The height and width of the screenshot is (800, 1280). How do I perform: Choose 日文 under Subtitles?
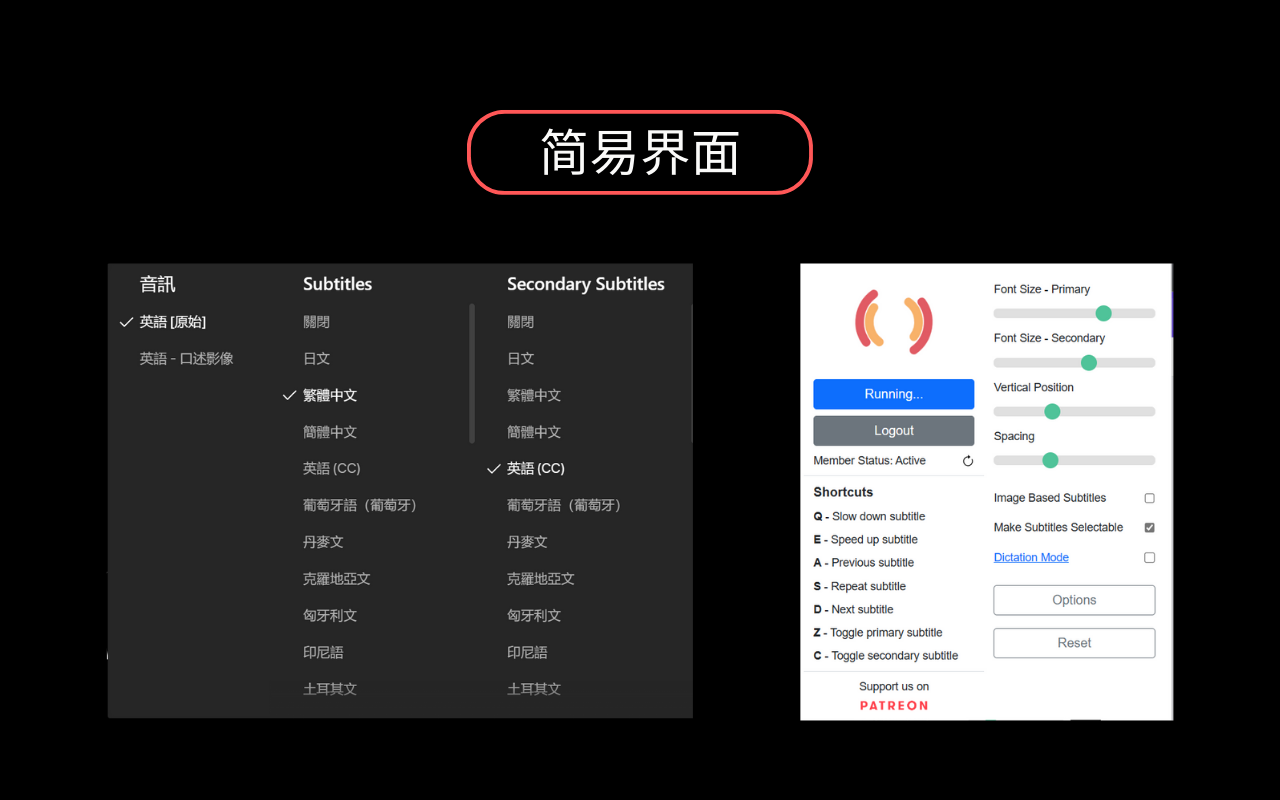click(x=316, y=358)
